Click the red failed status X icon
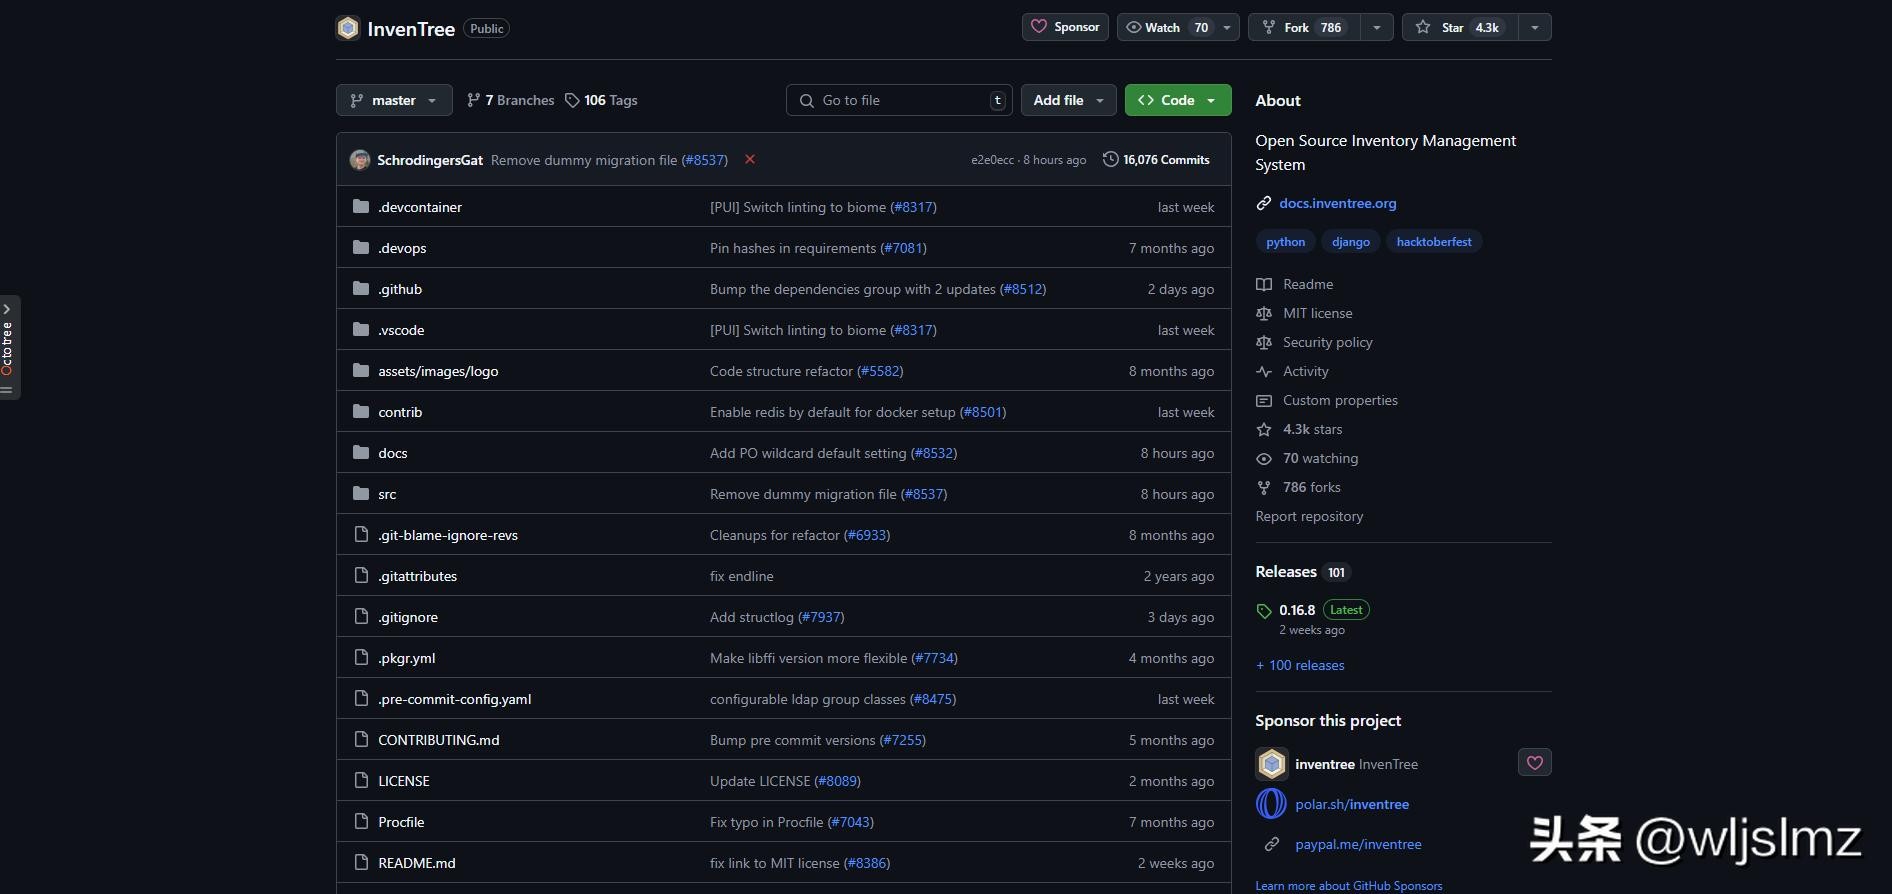 [x=750, y=160]
